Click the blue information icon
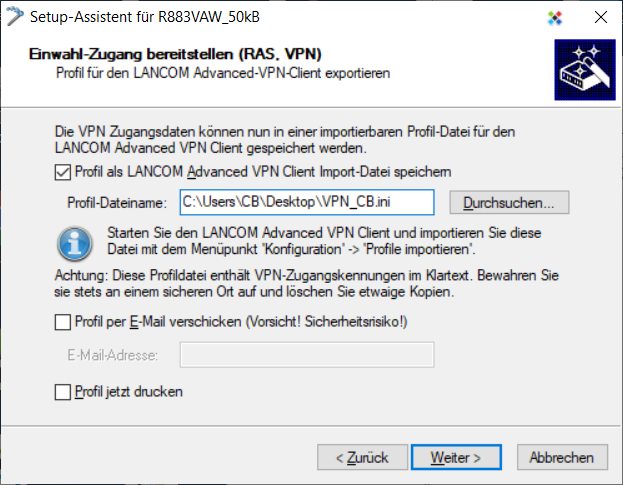 tap(75, 243)
